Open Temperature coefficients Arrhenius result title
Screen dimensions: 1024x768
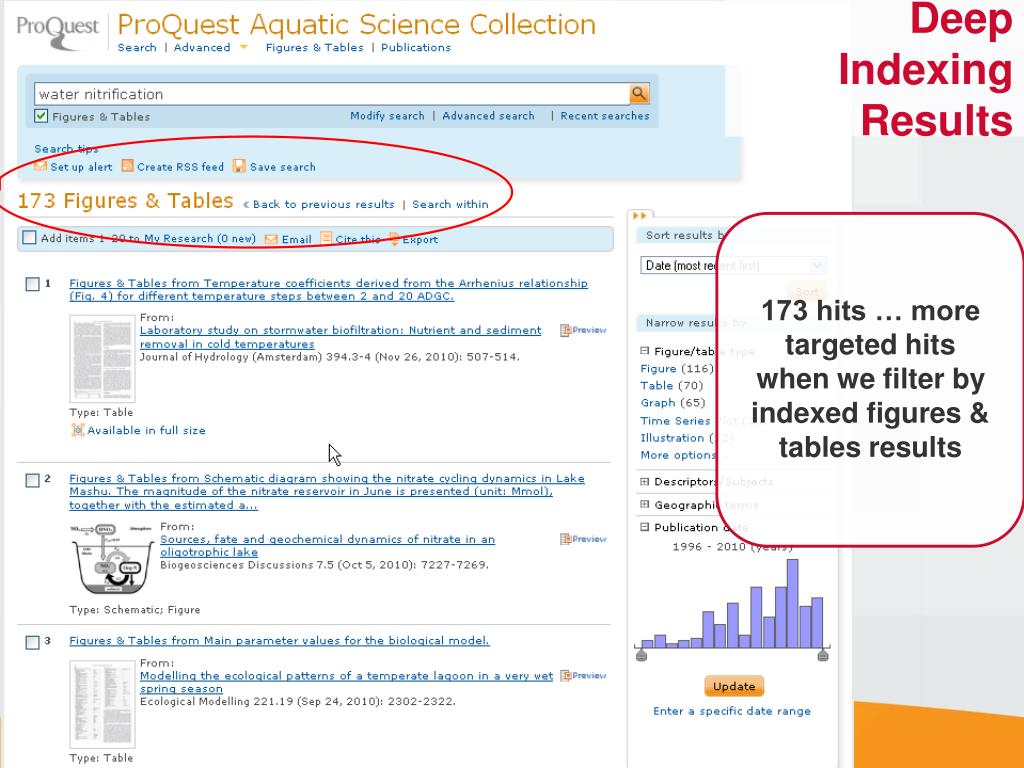328,289
